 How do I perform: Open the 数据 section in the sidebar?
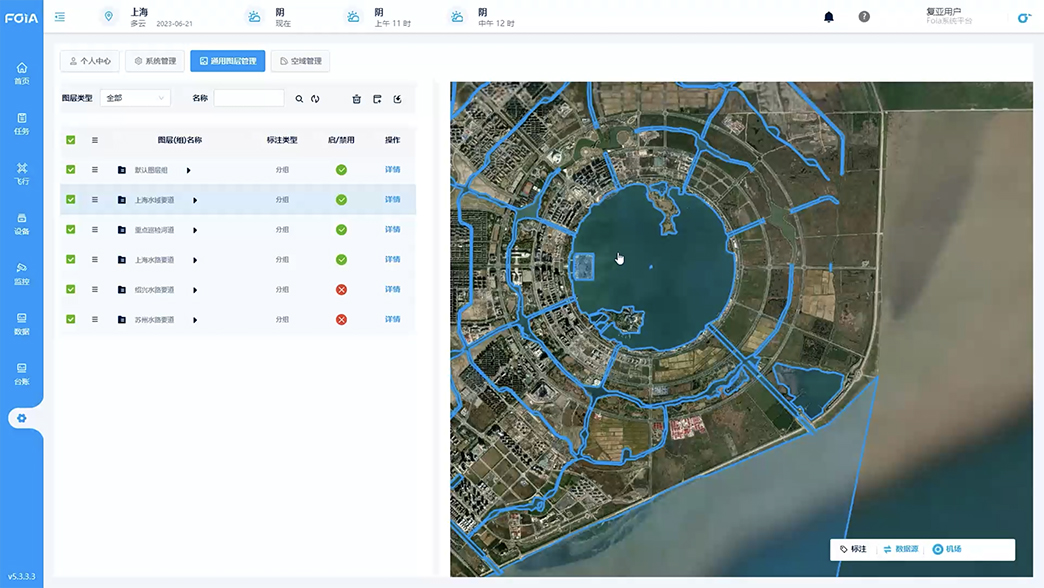tap(23, 323)
